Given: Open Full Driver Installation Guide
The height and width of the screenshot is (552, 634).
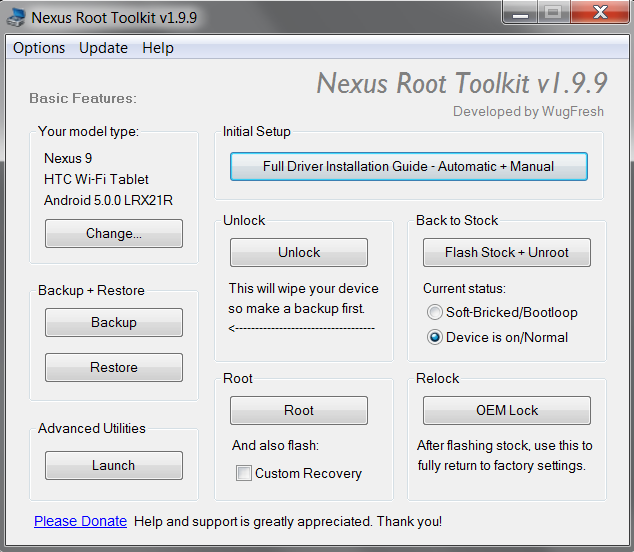Looking at the screenshot, I should click(408, 166).
